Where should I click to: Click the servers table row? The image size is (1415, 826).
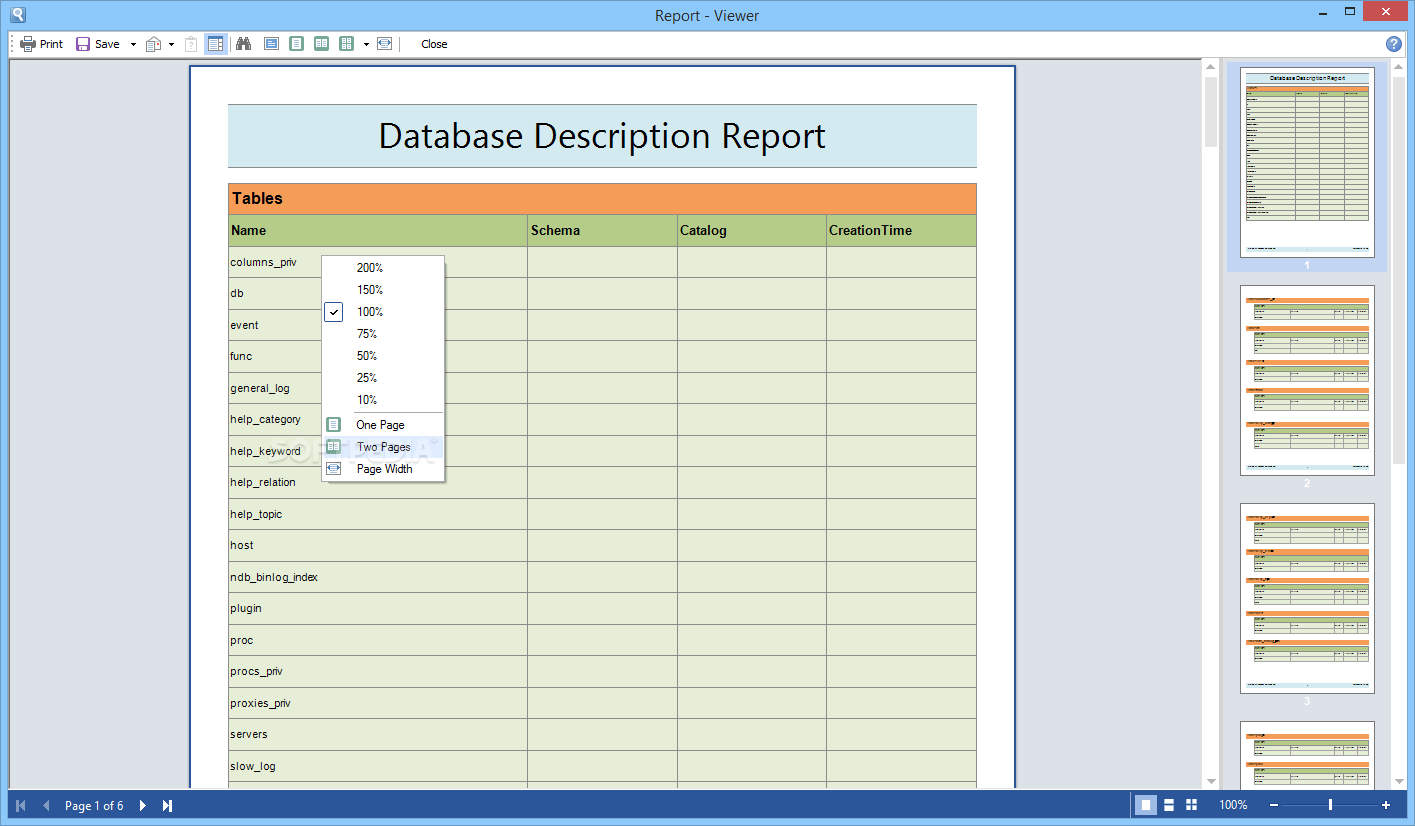coord(602,734)
